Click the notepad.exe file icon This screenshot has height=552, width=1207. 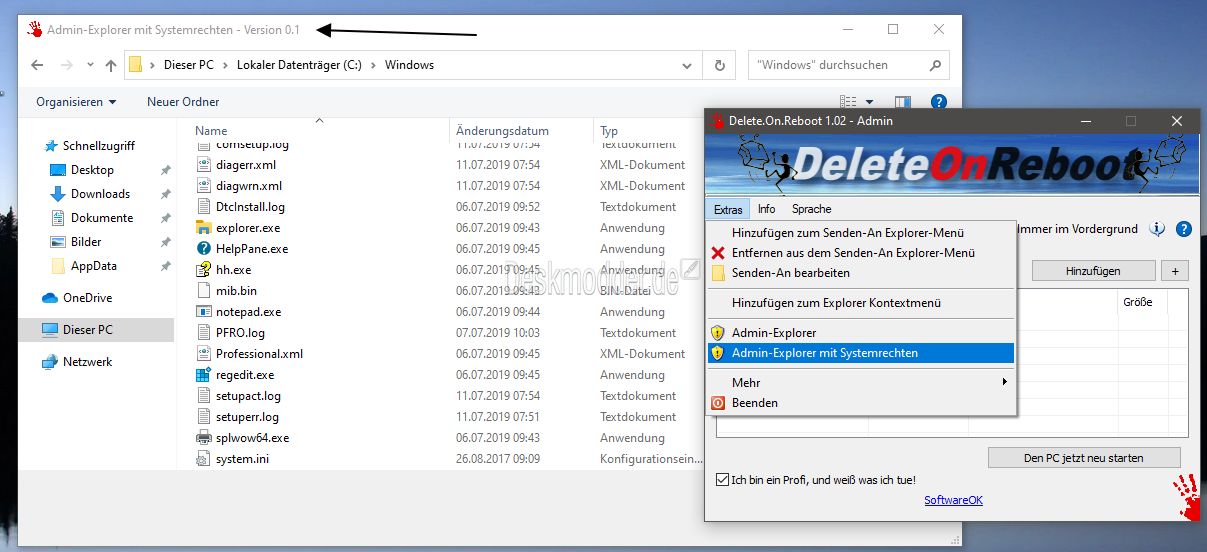pos(204,312)
